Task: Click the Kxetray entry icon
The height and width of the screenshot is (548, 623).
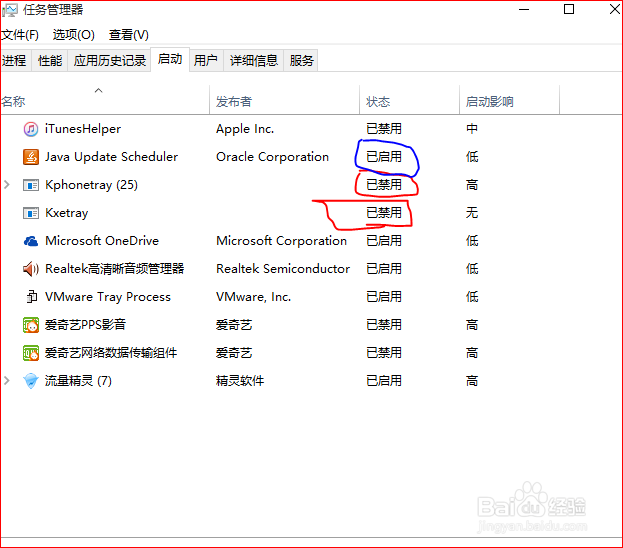Action: 31,213
